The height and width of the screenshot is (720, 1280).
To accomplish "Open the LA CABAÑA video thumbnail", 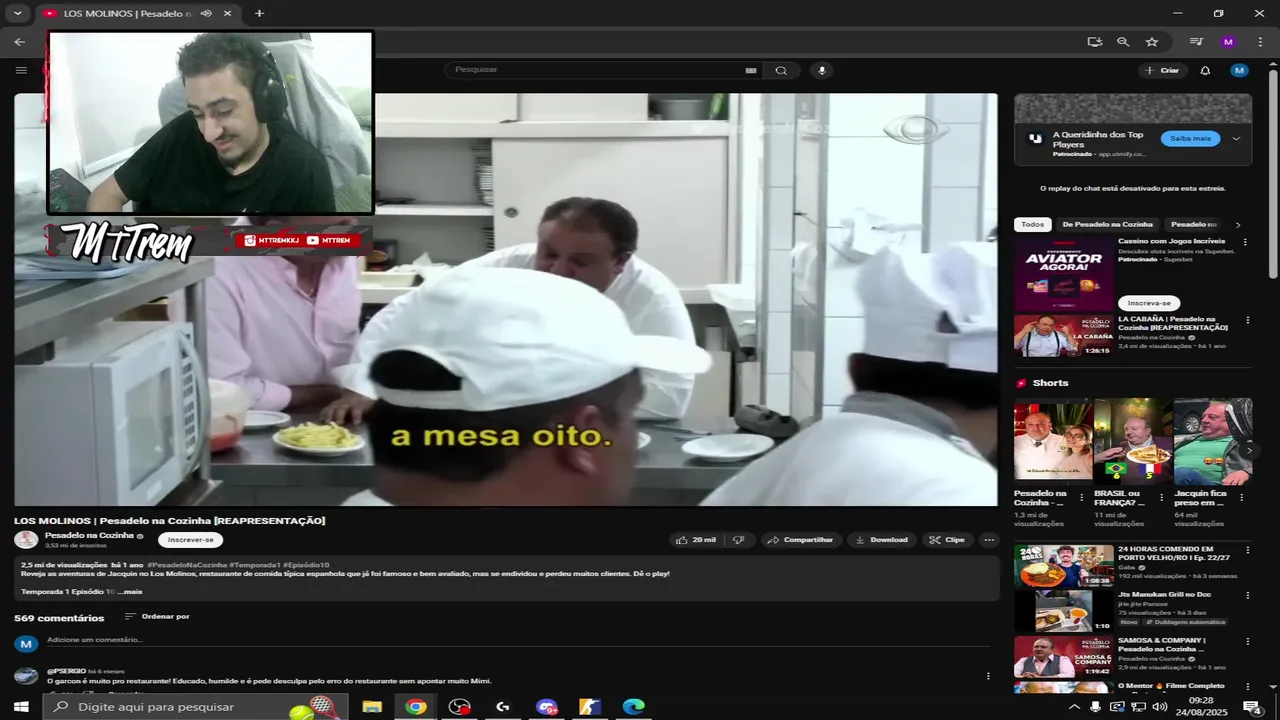I will tap(1064, 336).
